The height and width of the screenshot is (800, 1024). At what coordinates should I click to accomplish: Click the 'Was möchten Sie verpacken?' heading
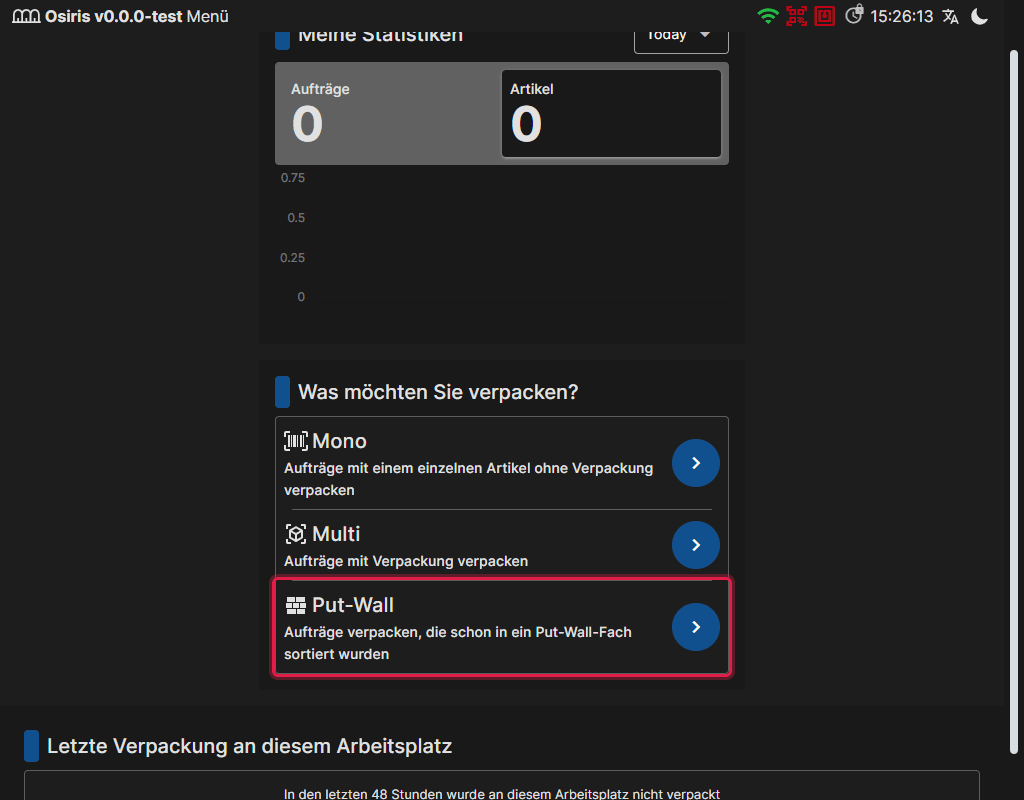click(x=438, y=392)
